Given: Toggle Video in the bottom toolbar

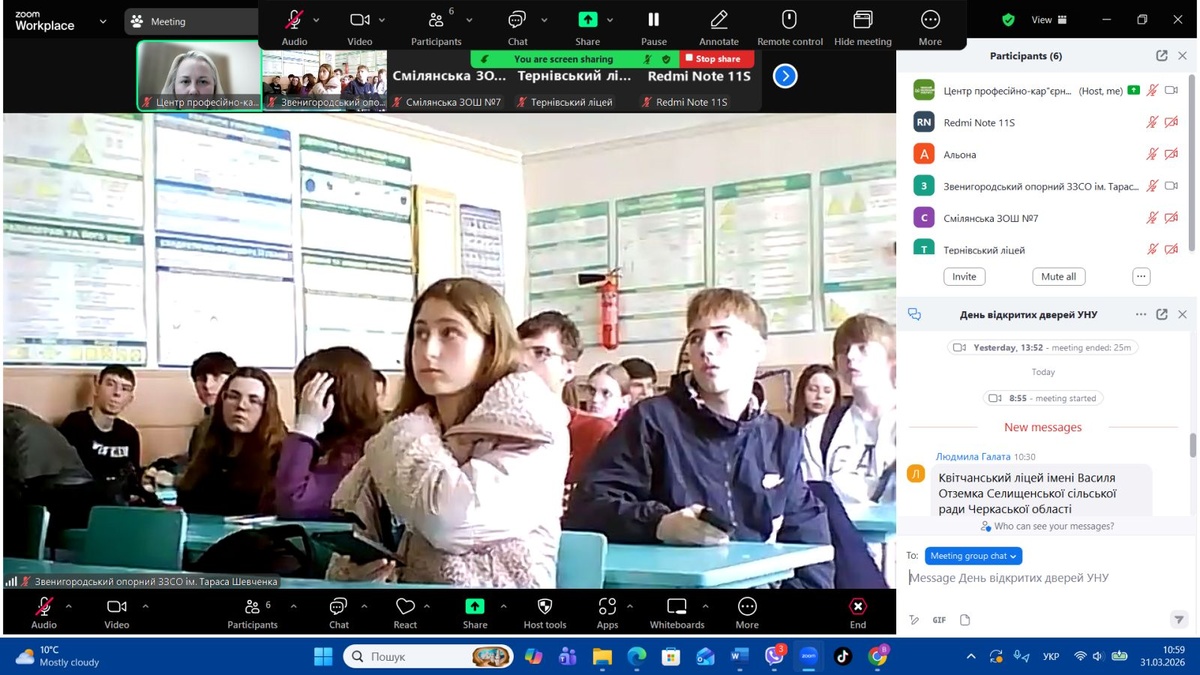Looking at the screenshot, I should coord(117,607).
